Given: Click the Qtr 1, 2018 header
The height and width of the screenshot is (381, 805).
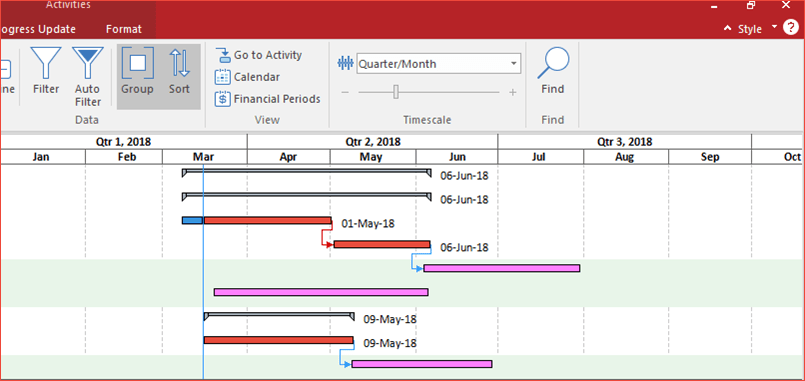Looking at the screenshot, I should click(x=123, y=142).
